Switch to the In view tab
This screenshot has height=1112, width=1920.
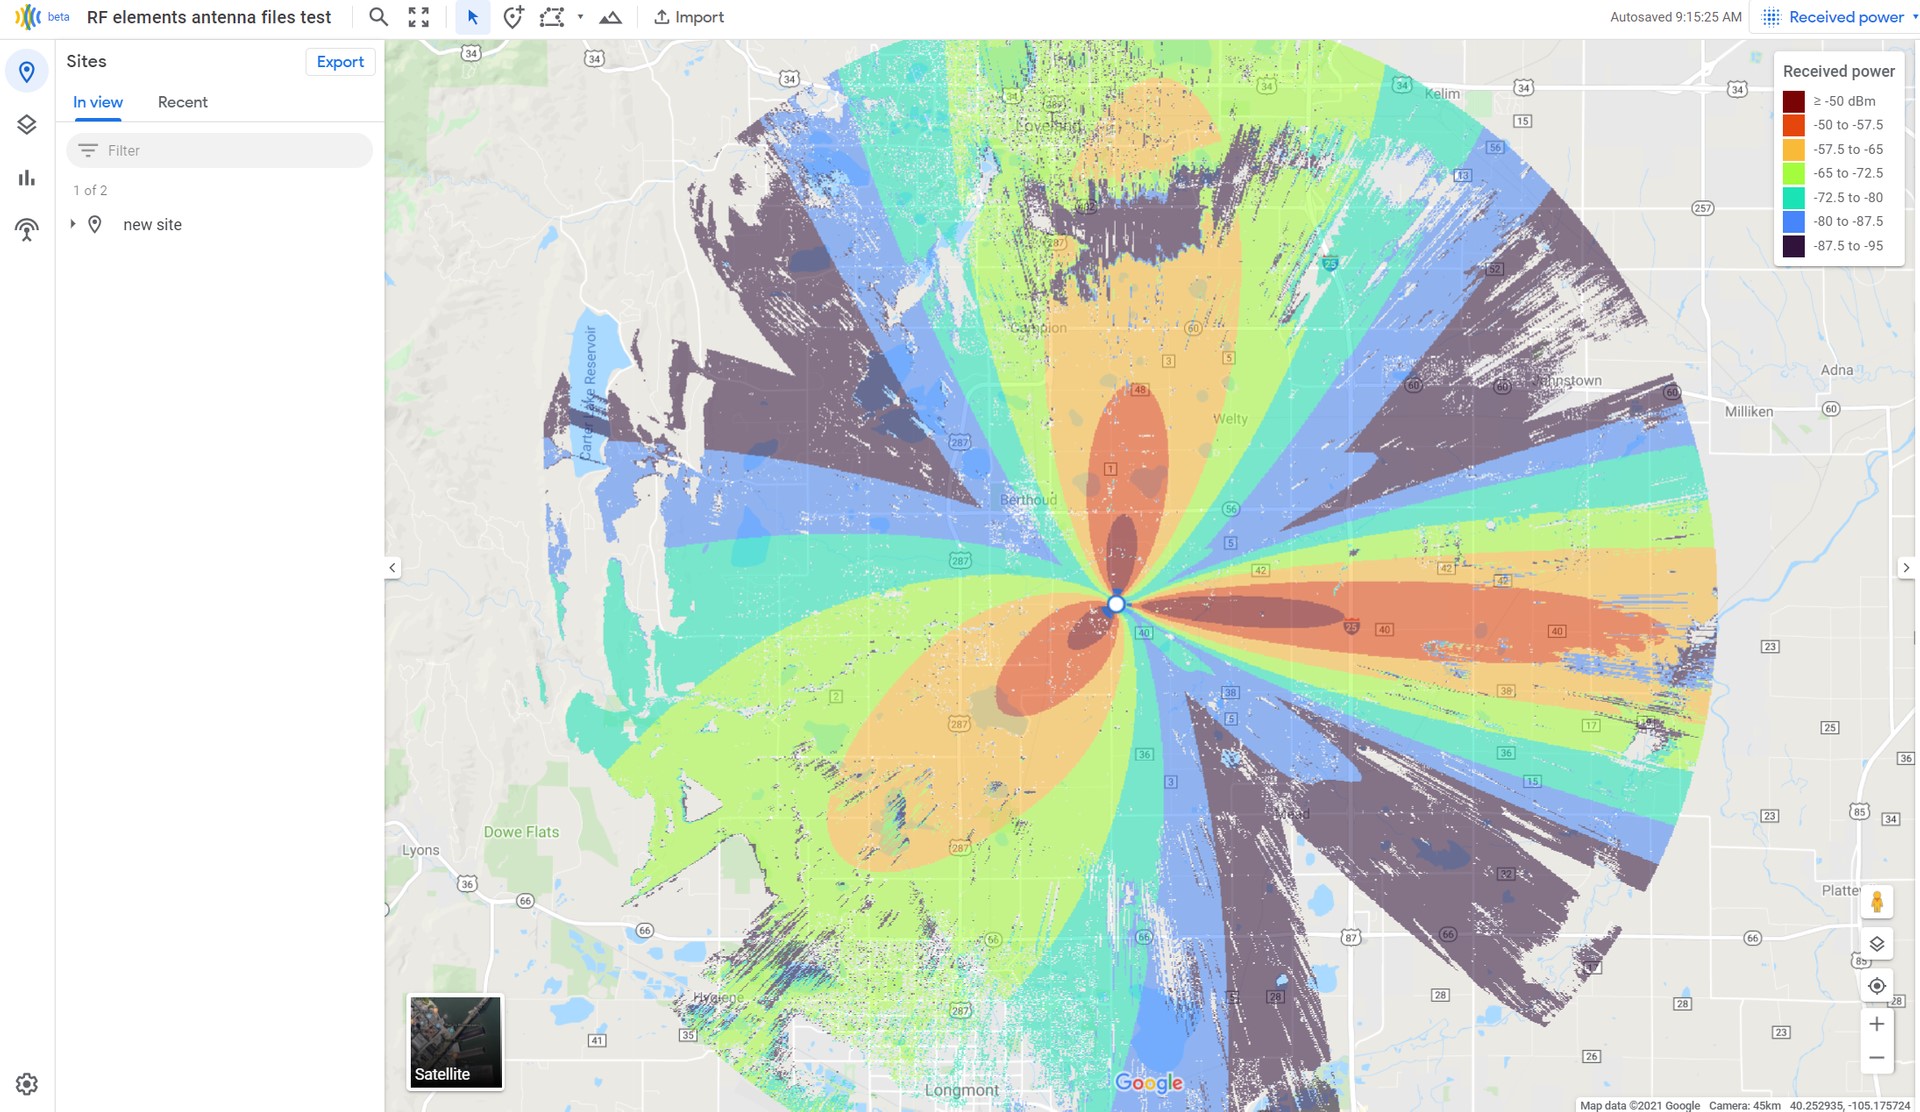pos(98,102)
